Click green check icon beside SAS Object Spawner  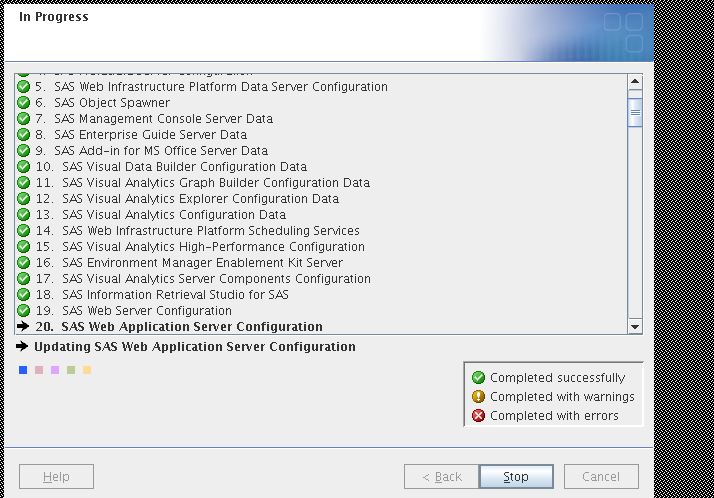click(x=24, y=103)
